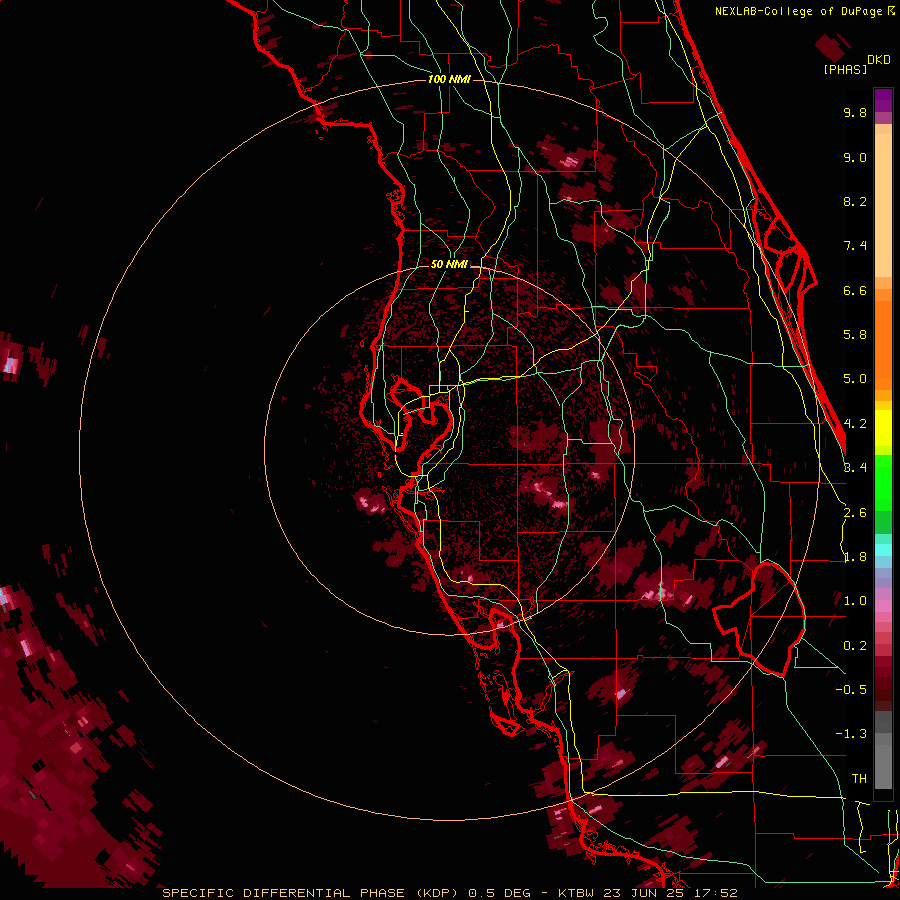Click the 17:52 timestamp in the caption
The image size is (900, 900).
[717, 893]
